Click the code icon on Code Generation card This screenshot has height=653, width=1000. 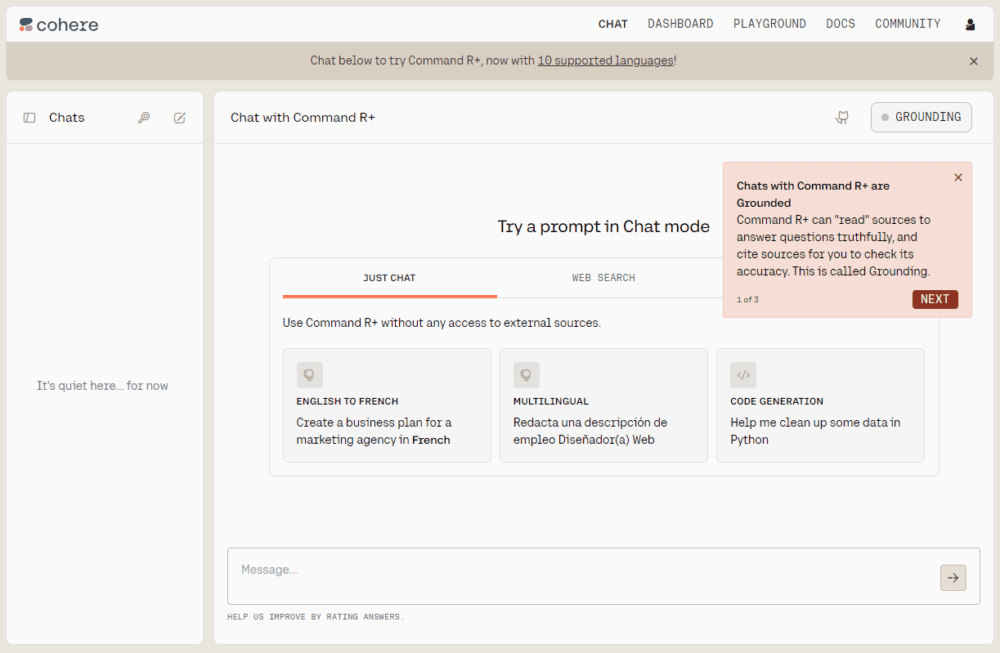[x=743, y=375]
